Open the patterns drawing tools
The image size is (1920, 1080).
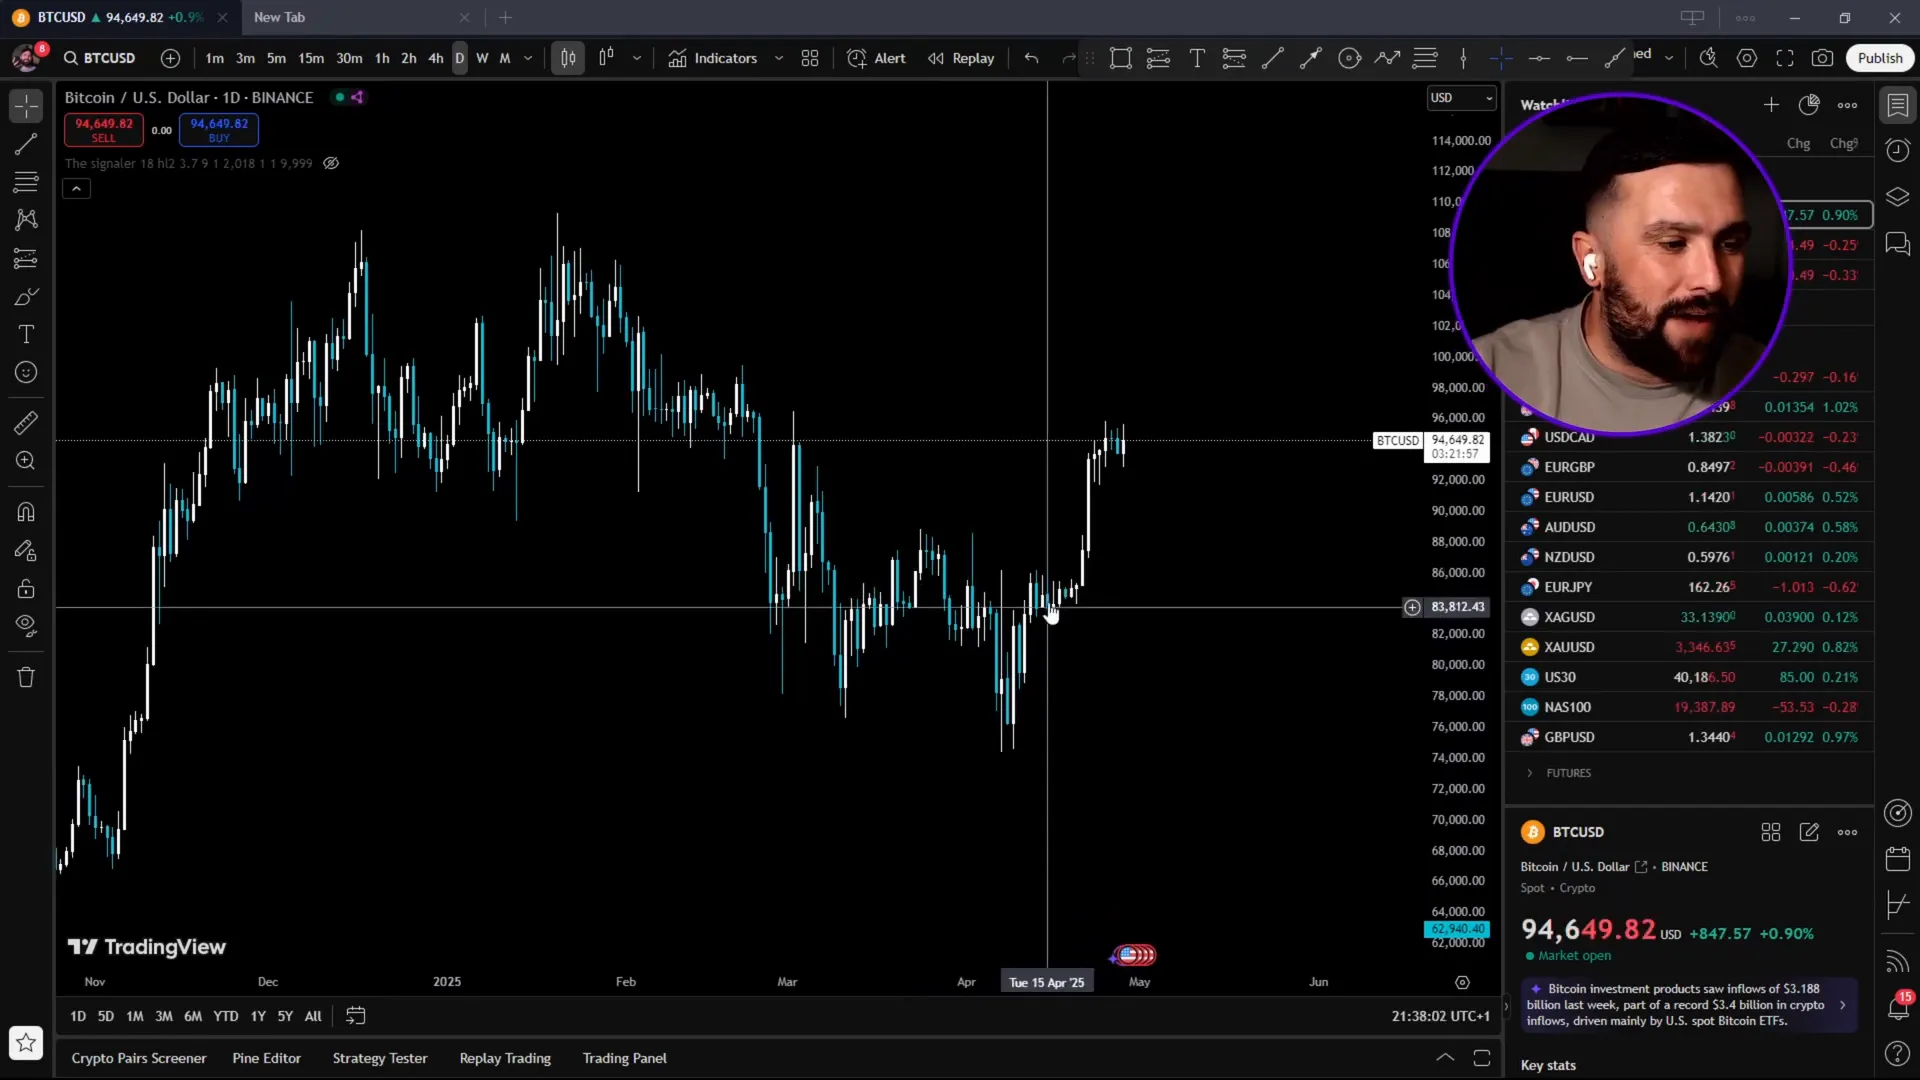pyautogui.click(x=26, y=220)
